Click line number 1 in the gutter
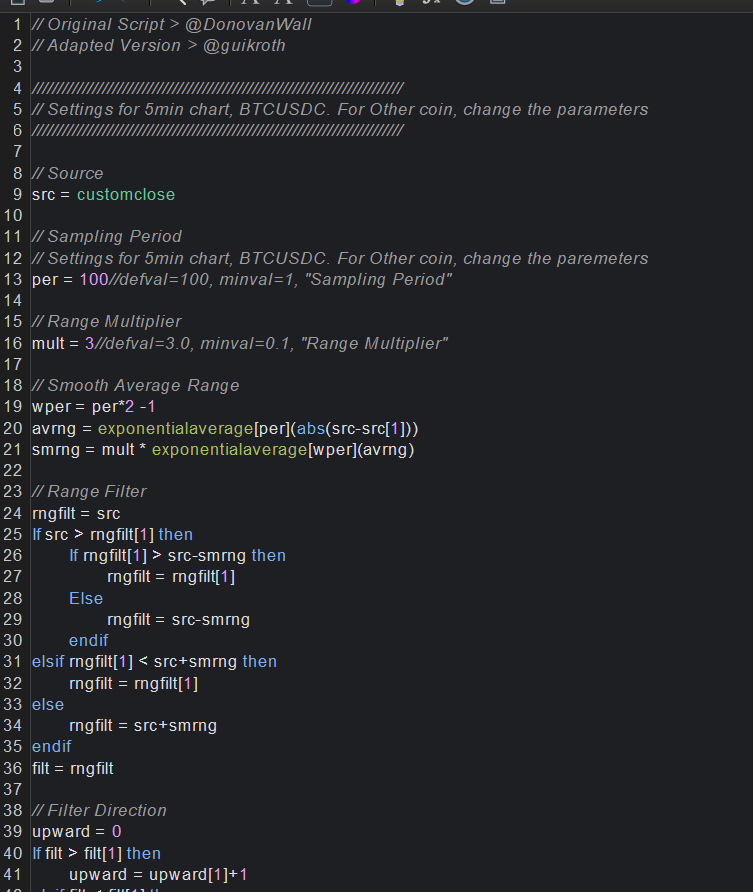This screenshot has height=892, width=753. (x=18, y=24)
